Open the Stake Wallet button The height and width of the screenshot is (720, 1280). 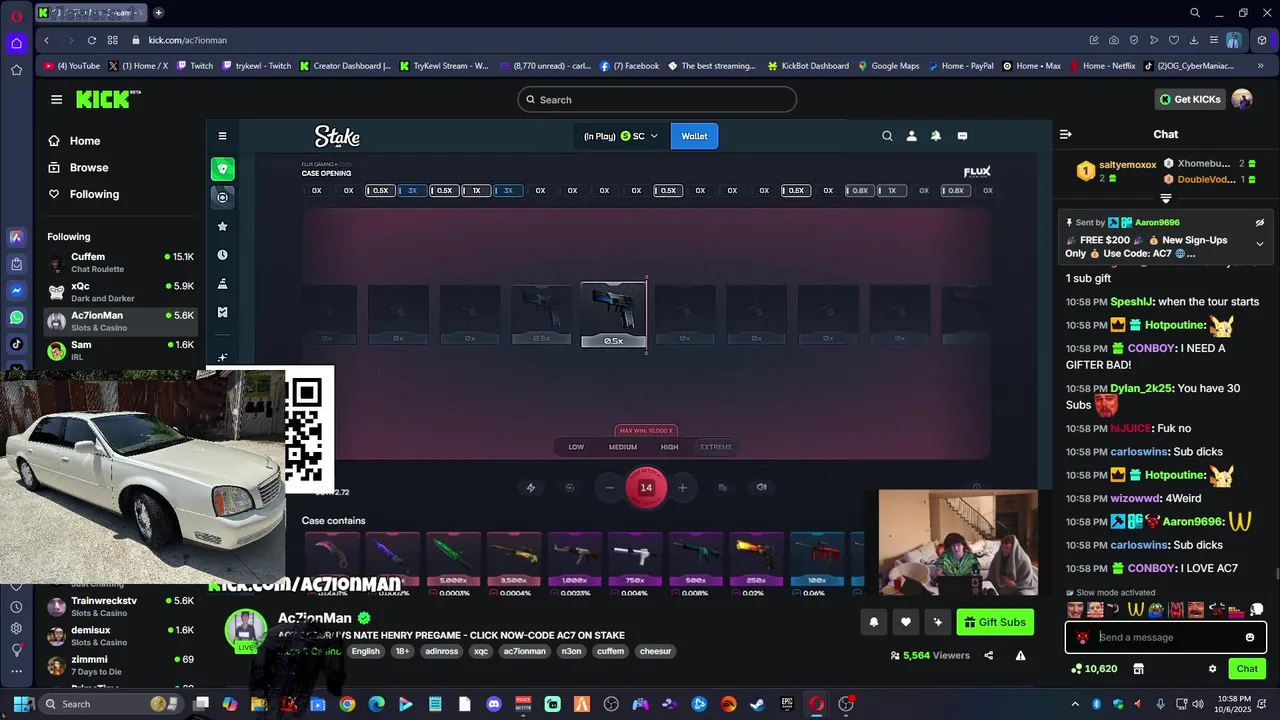tap(694, 136)
